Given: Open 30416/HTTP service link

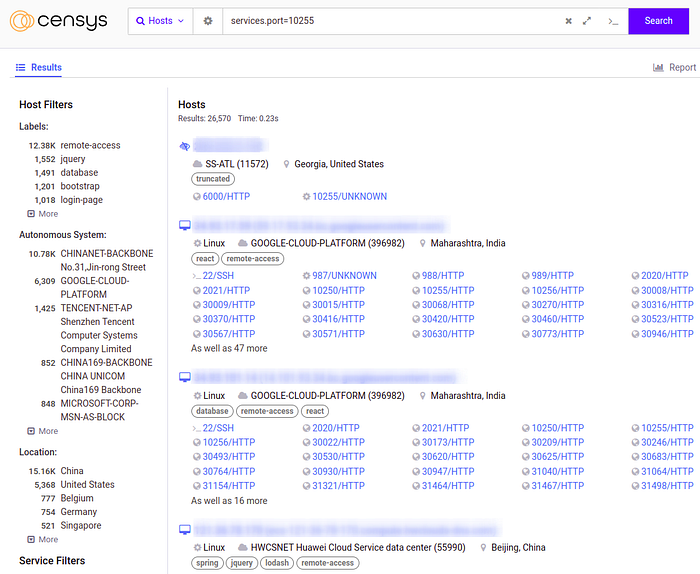Looking at the screenshot, I should pyautogui.click(x=334, y=319).
